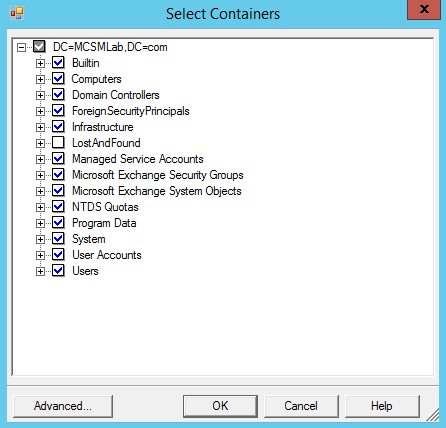The height and width of the screenshot is (428, 446).
Task: Click the Cancel button
Action: 301,406
